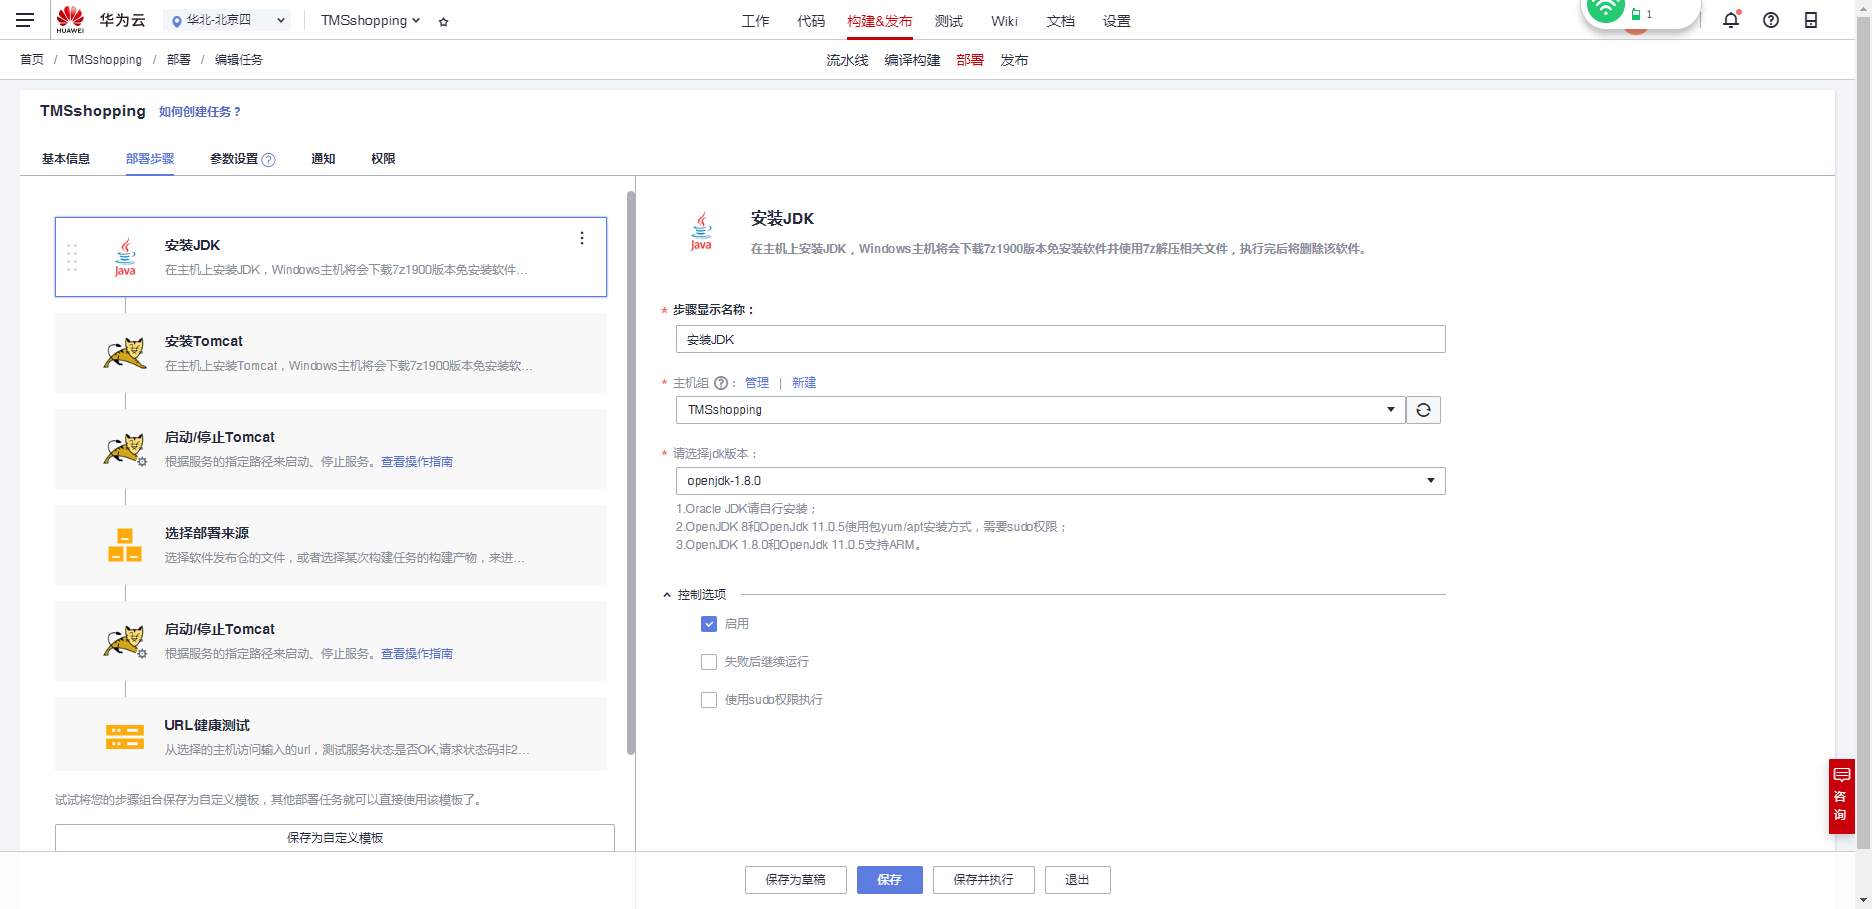The width and height of the screenshot is (1872, 909).
Task: Open 构建&发布 in top navigation
Action: [x=879, y=21]
